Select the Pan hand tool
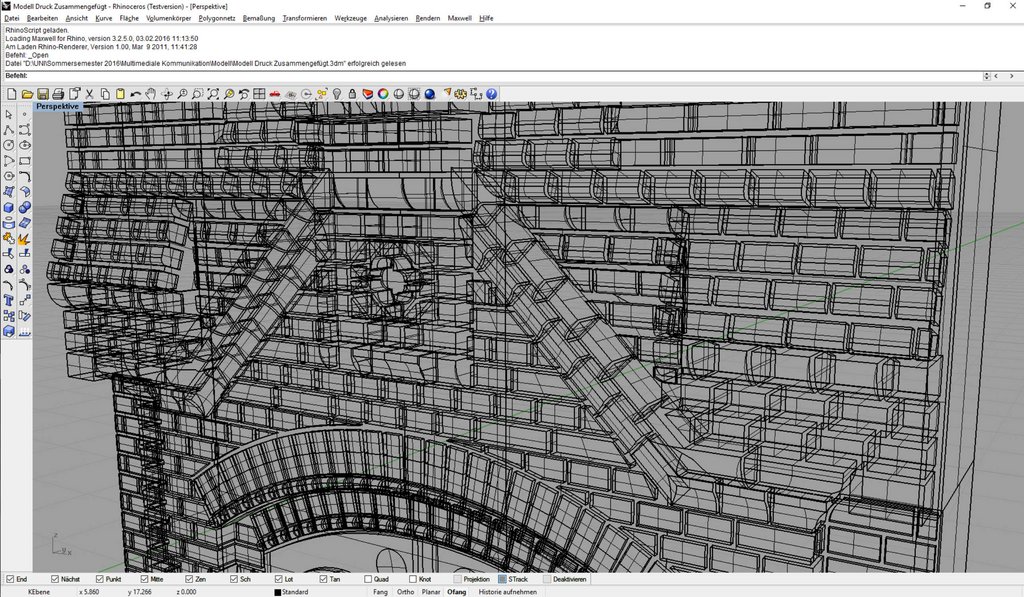 pos(151,94)
